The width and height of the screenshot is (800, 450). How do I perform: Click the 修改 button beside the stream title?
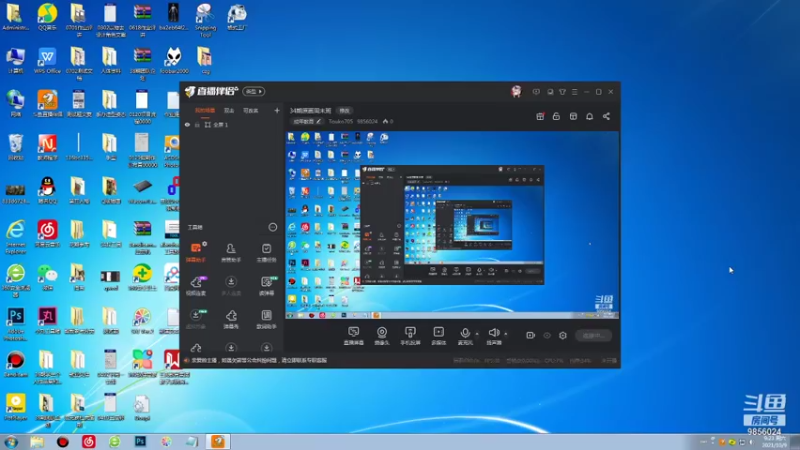(x=345, y=111)
